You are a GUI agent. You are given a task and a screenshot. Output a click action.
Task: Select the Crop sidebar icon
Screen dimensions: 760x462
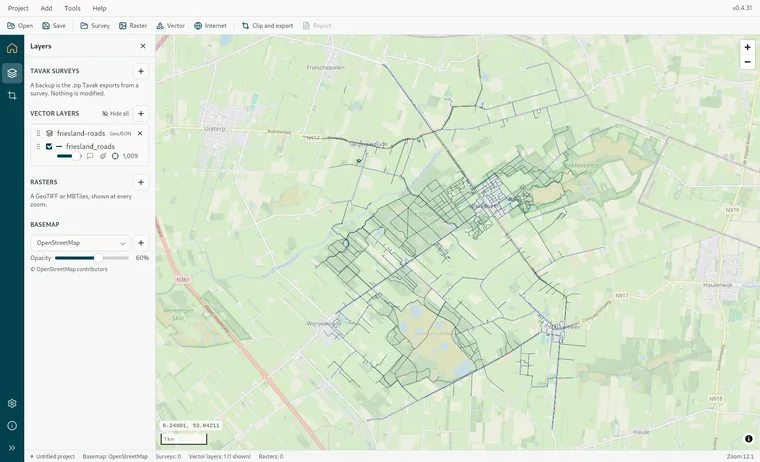tap(12, 96)
